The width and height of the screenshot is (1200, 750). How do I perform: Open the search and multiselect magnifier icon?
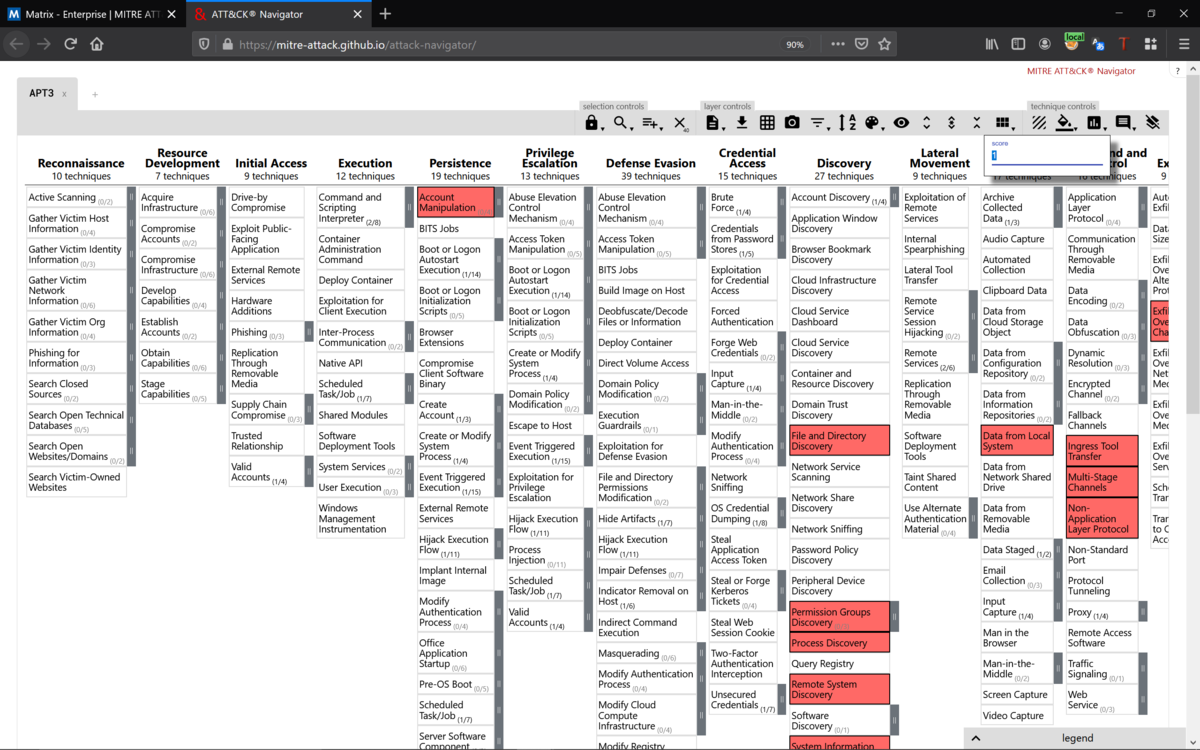622,123
